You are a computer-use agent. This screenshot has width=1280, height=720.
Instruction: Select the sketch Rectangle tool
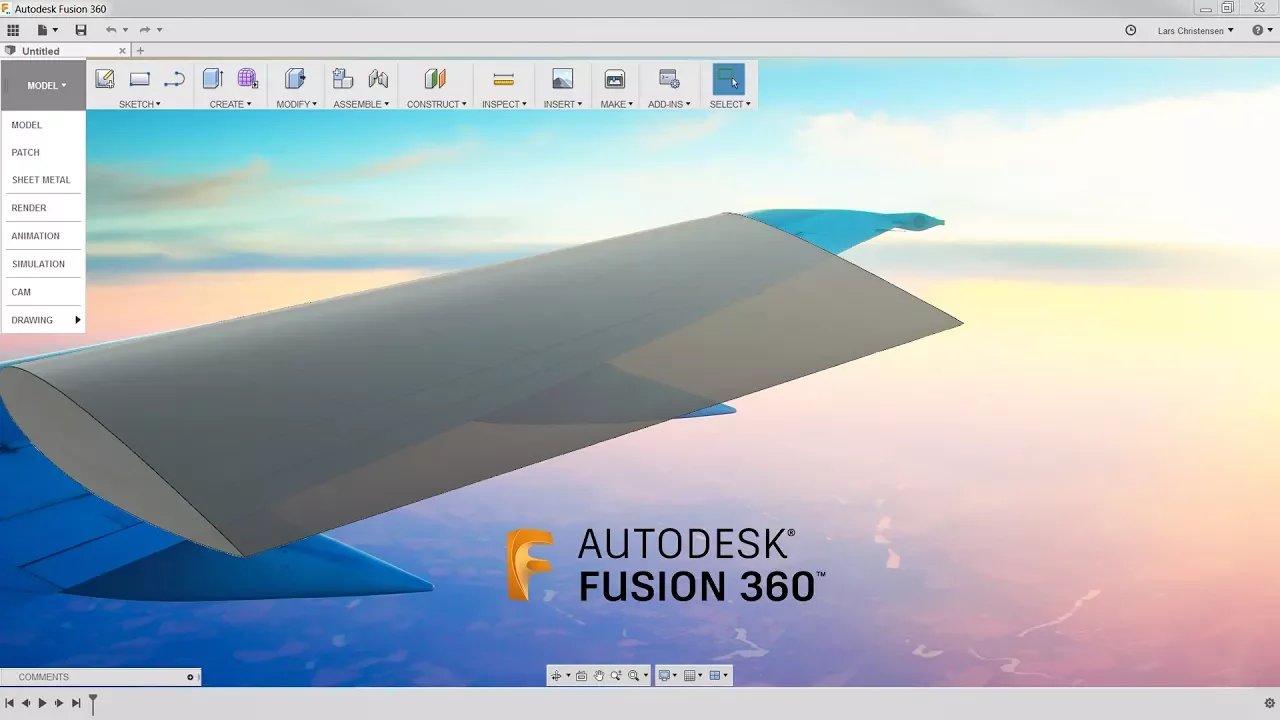tap(140, 79)
